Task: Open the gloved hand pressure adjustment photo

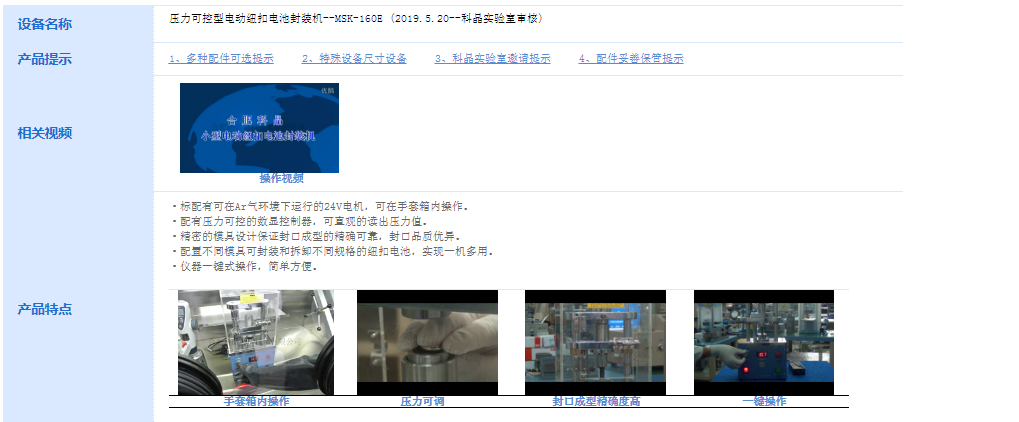Action: (x=428, y=343)
